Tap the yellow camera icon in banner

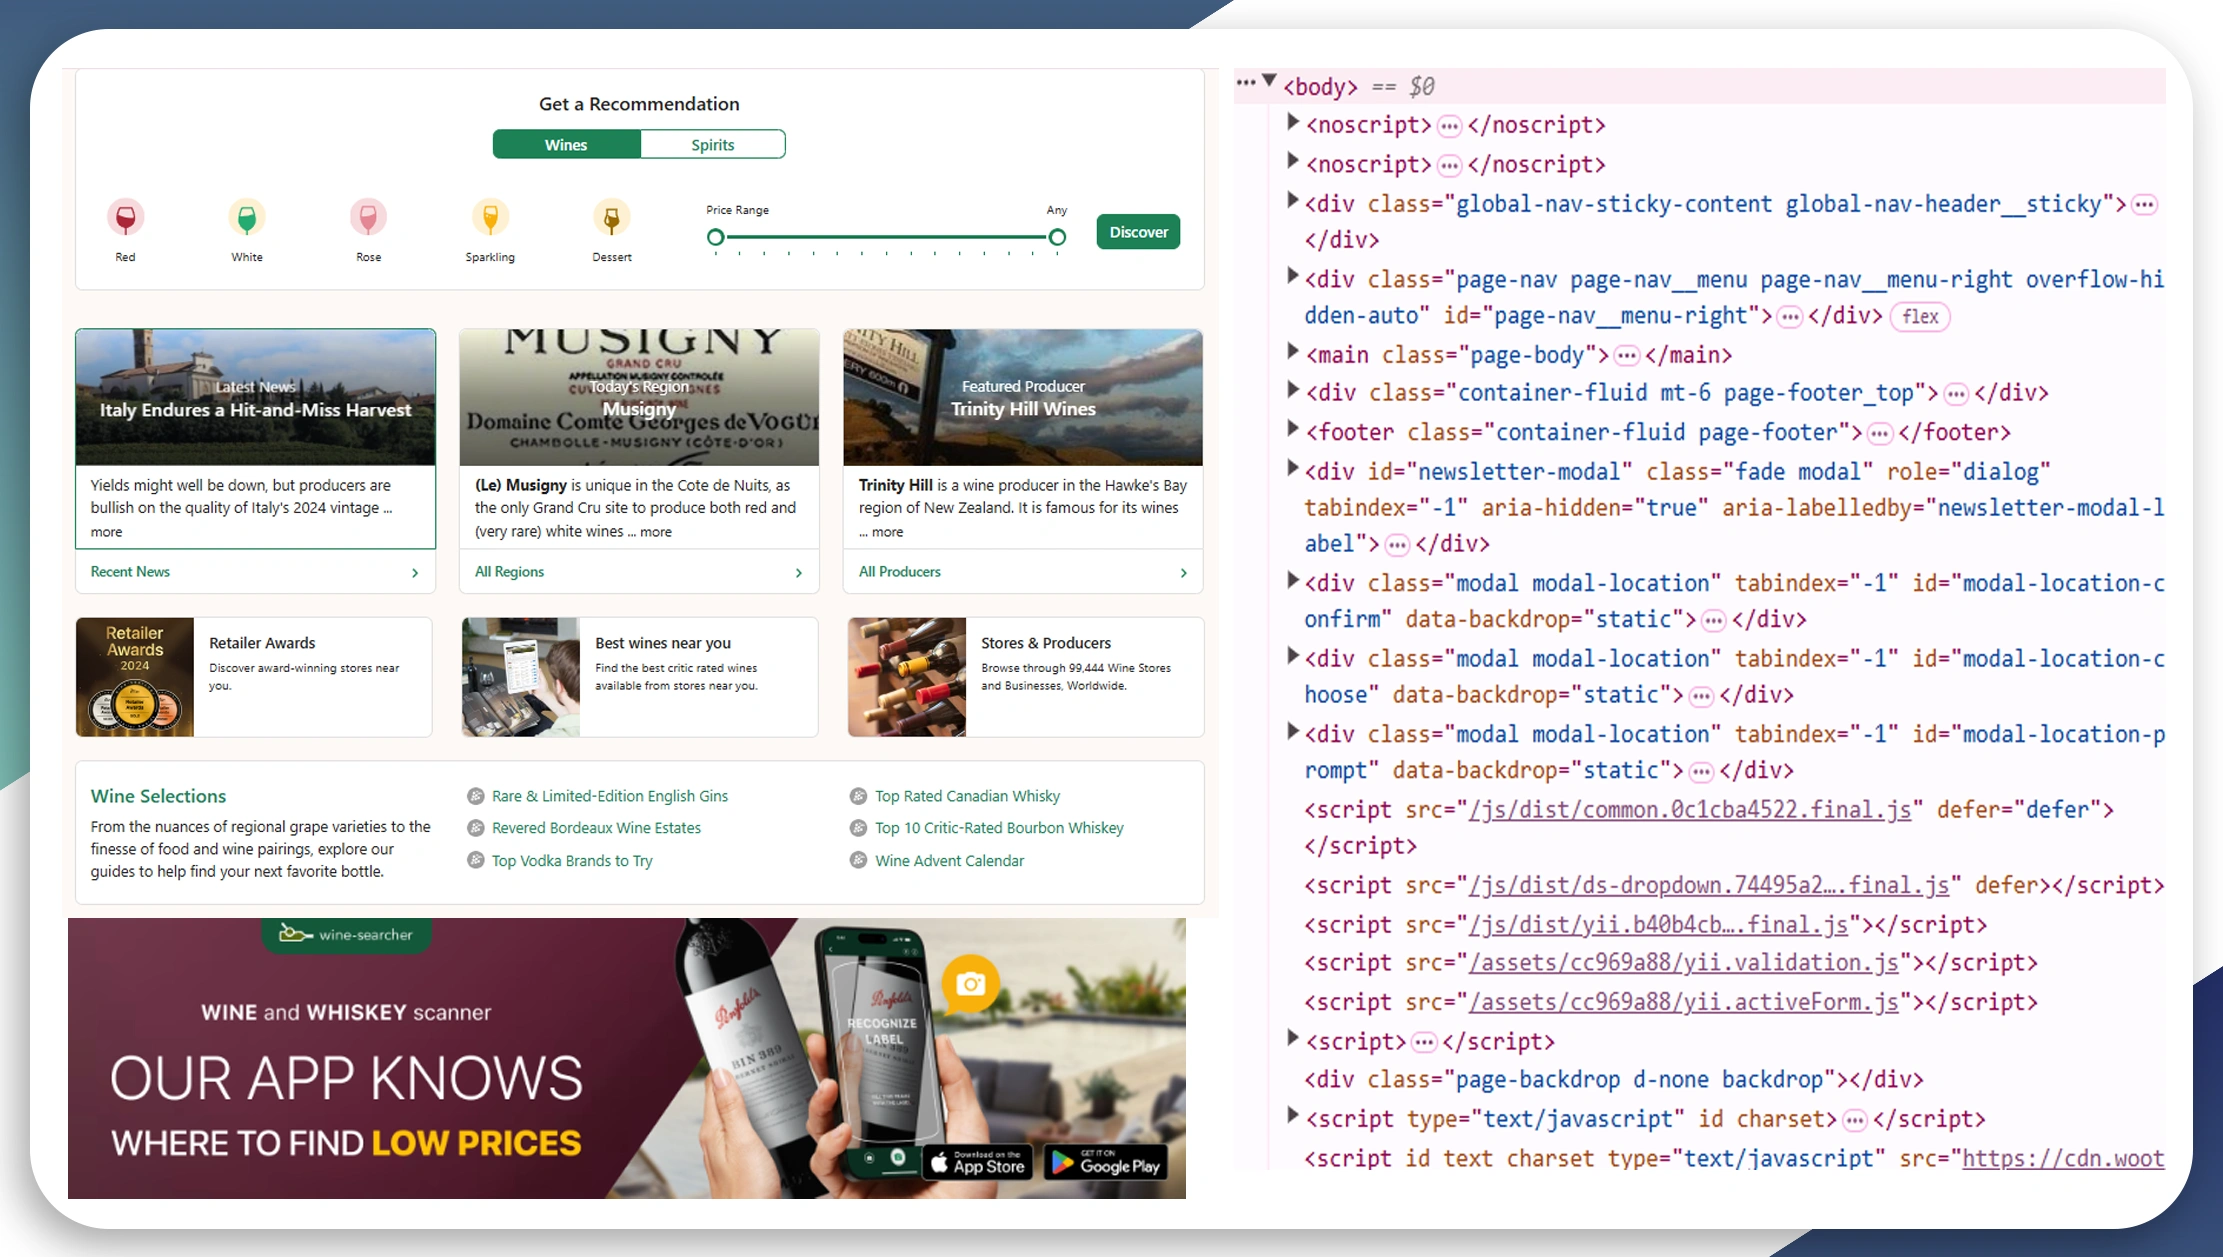click(x=970, y=984)
